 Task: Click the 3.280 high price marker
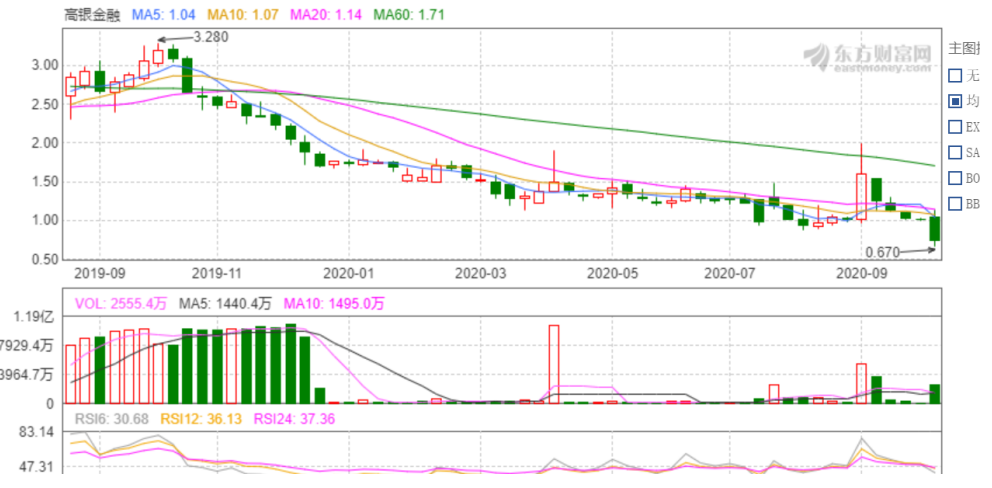point(210,37)
